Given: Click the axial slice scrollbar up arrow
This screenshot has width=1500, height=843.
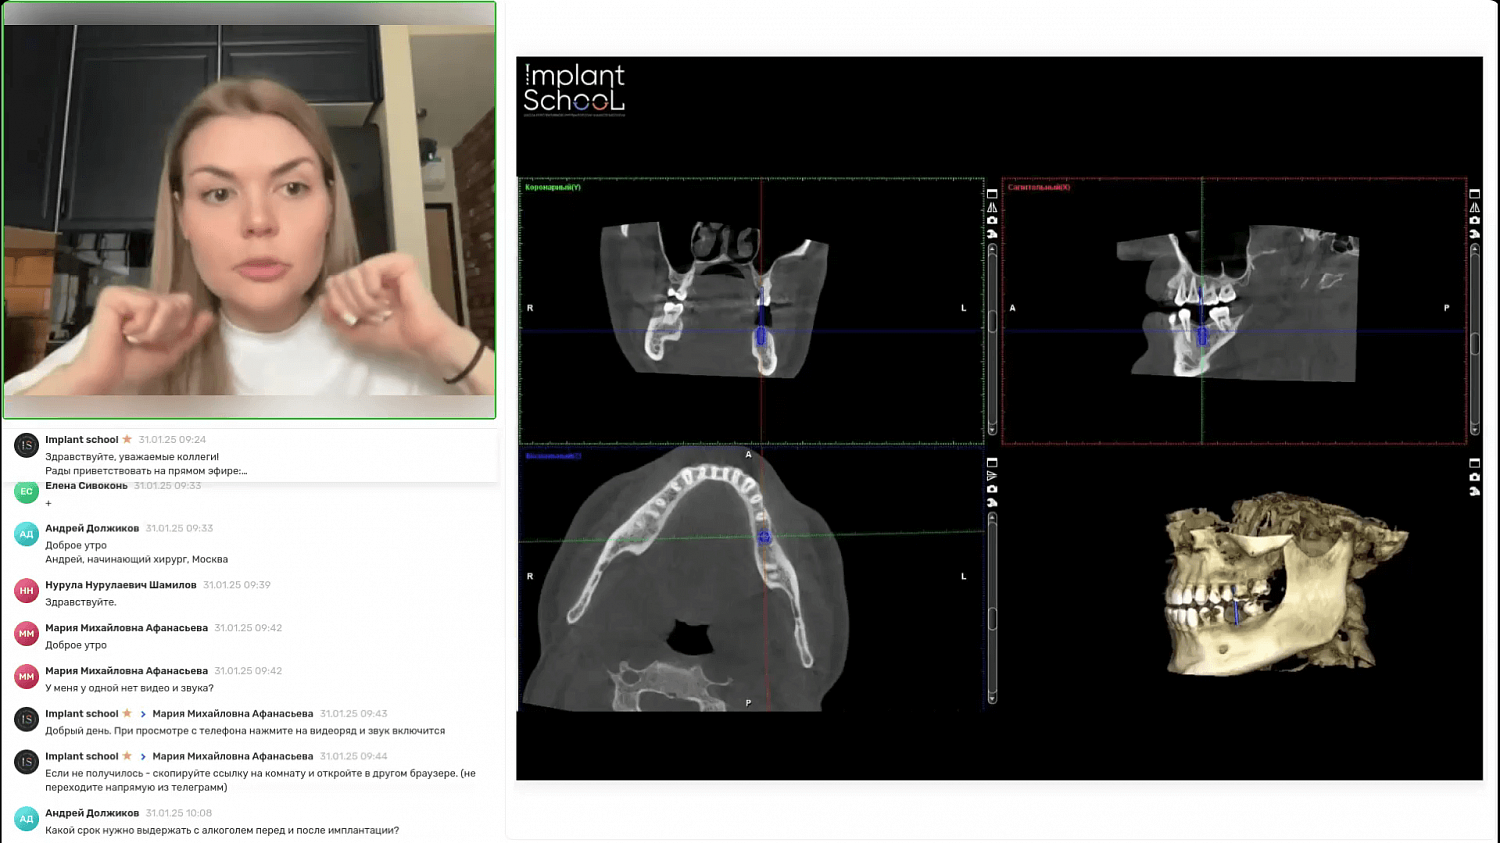Looking at the screenshot, I should [992, 518].
